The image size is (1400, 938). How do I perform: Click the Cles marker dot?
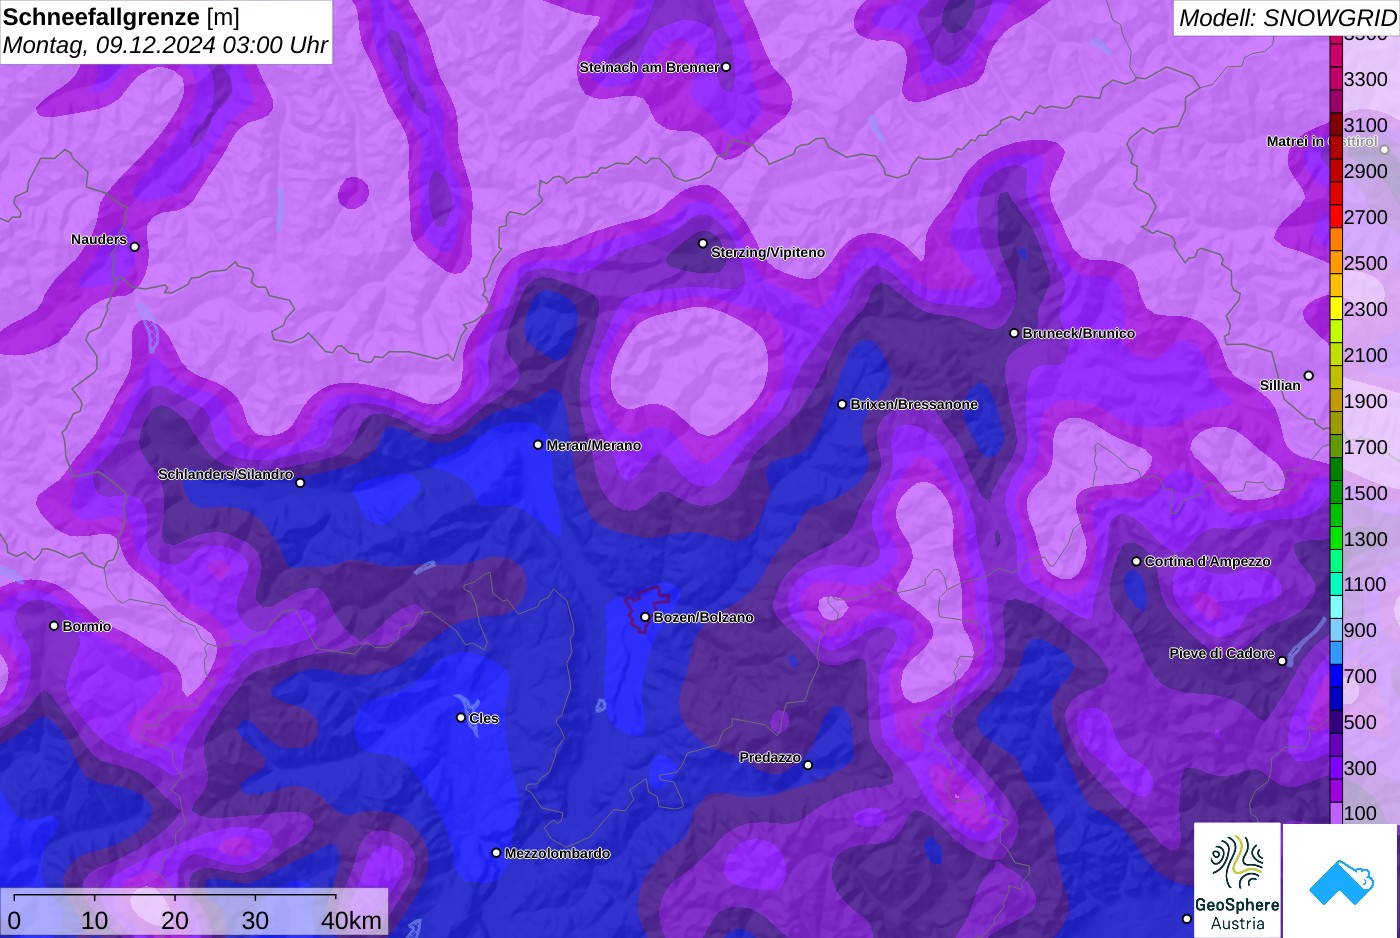click(x=461, y=717)
